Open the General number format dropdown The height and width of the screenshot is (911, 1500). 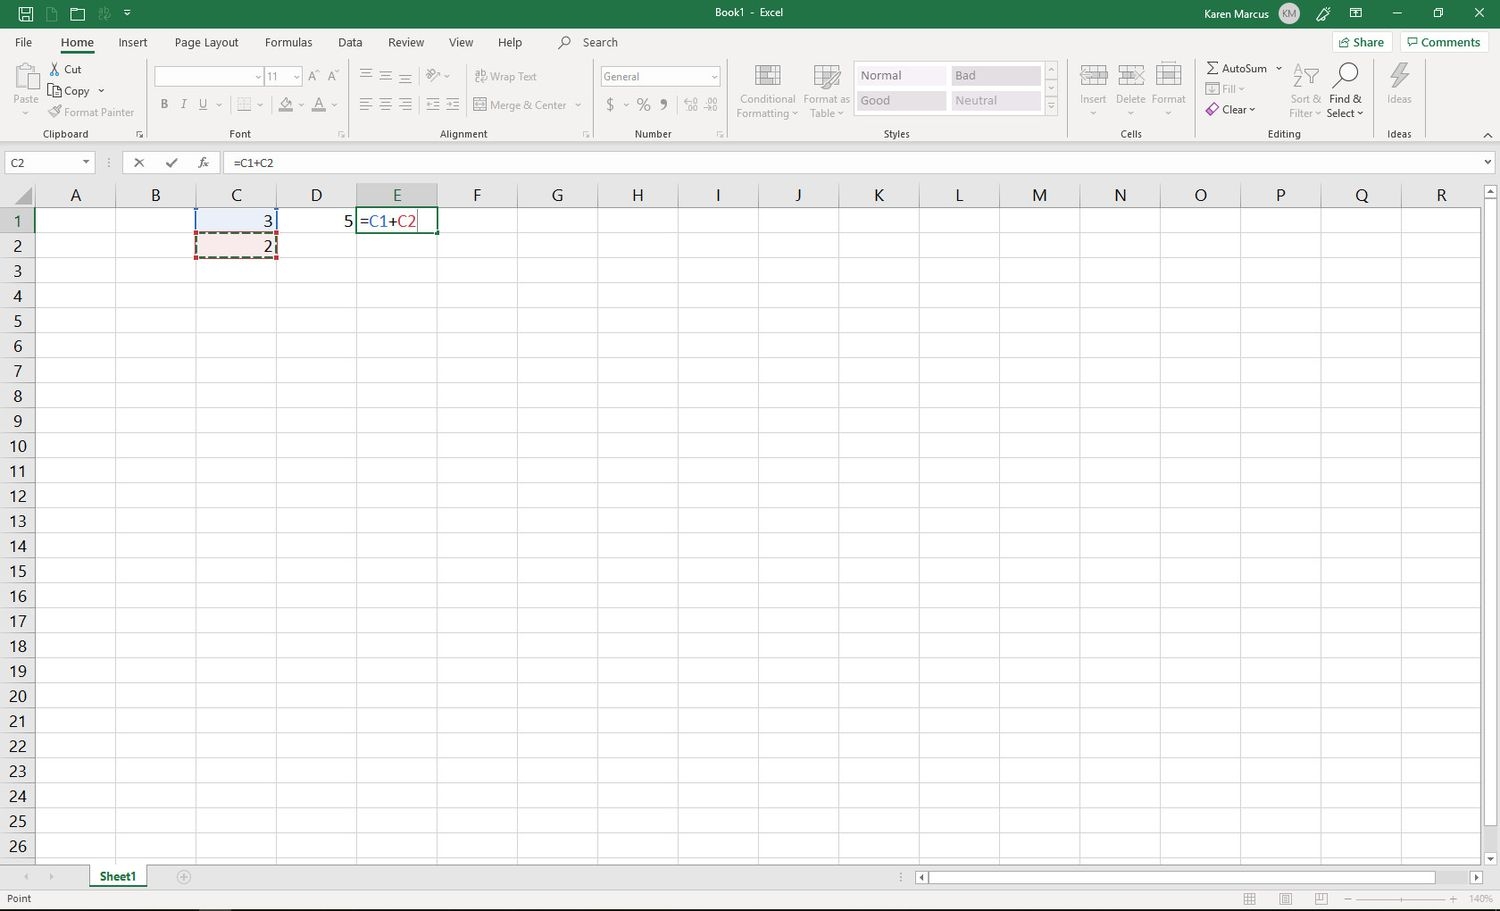[714, 77]
